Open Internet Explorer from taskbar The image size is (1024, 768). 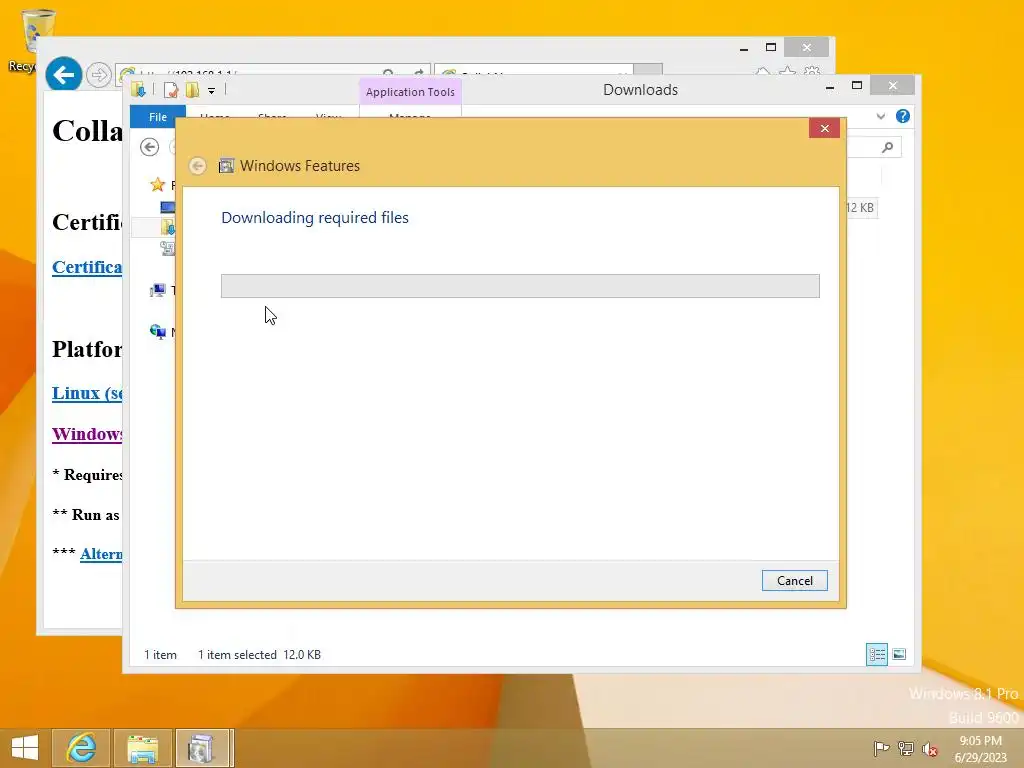(x=82, y=748)
